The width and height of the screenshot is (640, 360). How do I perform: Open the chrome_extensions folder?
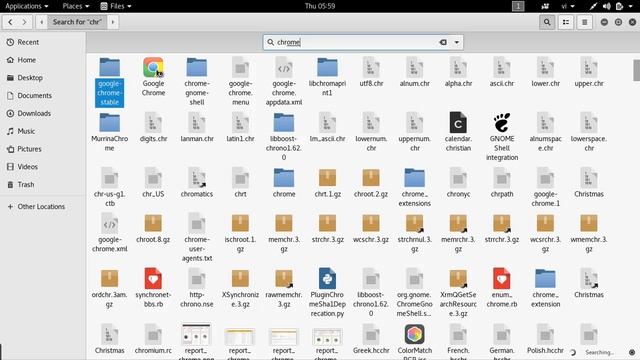coord(414,178)
